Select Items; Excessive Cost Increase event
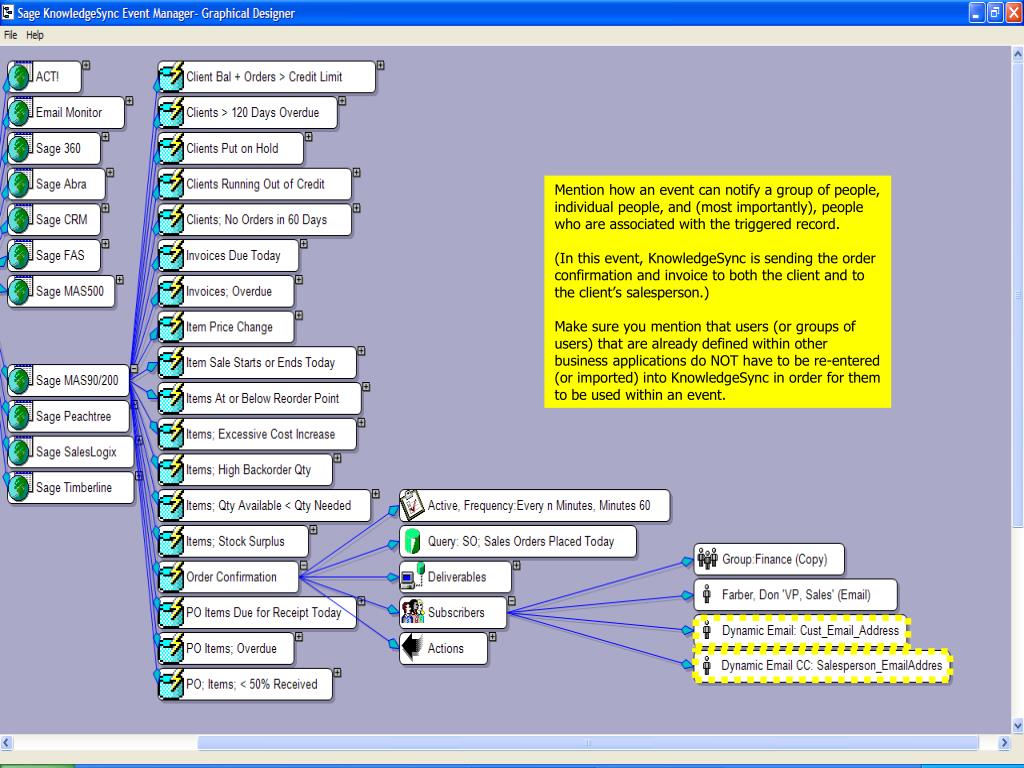Screen dimensions: 1024x768 pyautogui.click(x=257, y=435)
